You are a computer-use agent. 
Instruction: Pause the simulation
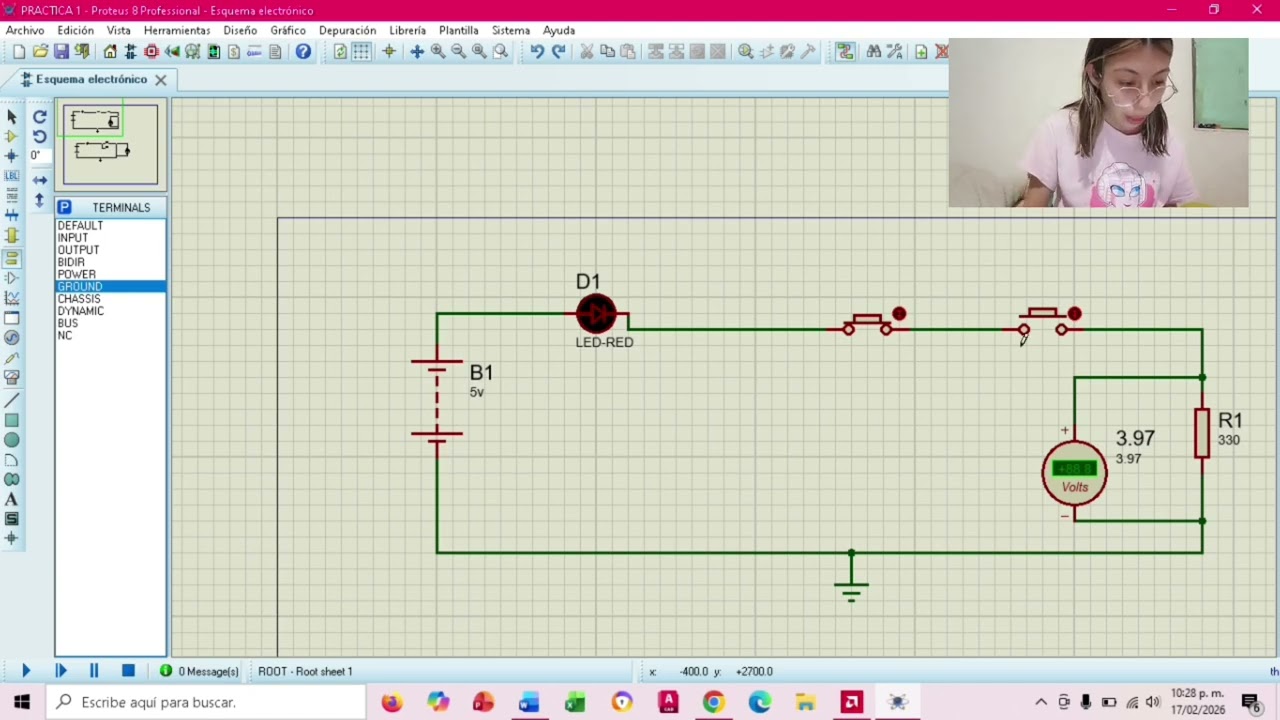(94, 671)
